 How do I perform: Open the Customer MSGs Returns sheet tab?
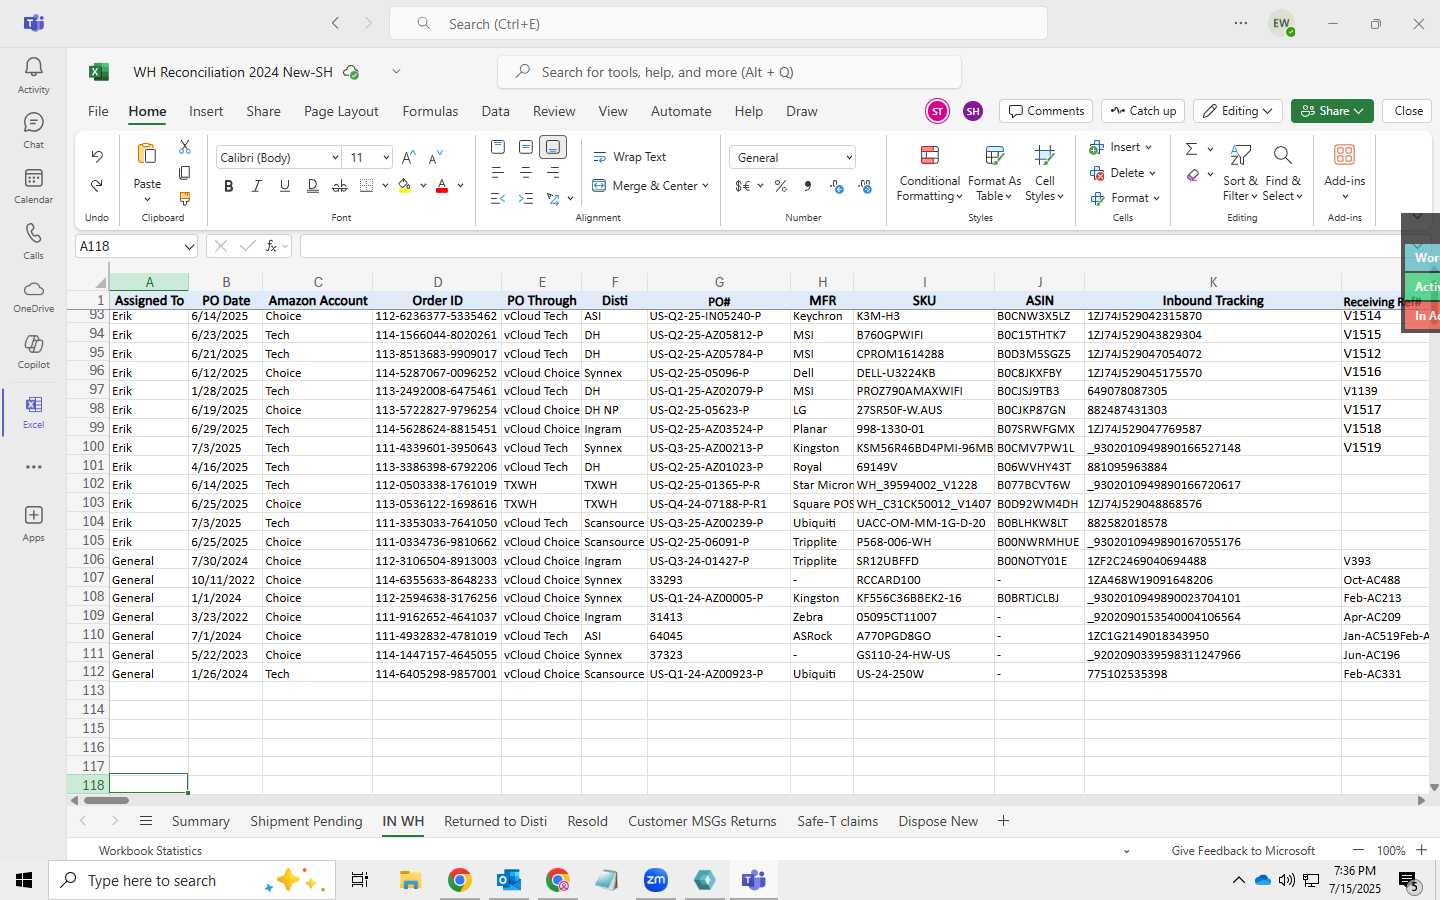[702, 821]
